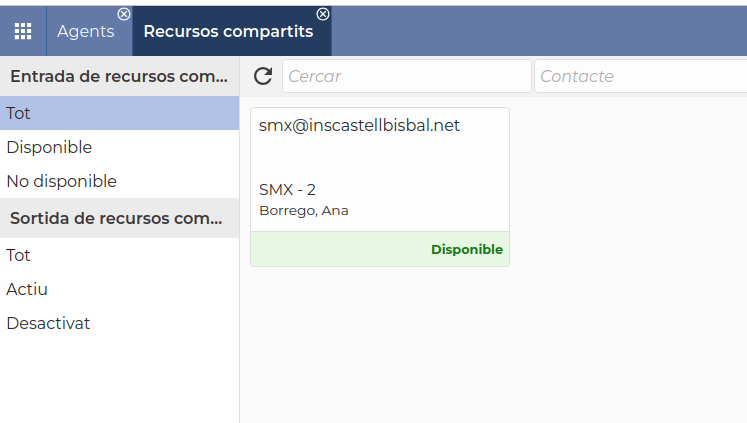The height and width of the screenshot is (423, 747).
Task: Click the Borrego, Ana contact name
Action: click(304, 211)
